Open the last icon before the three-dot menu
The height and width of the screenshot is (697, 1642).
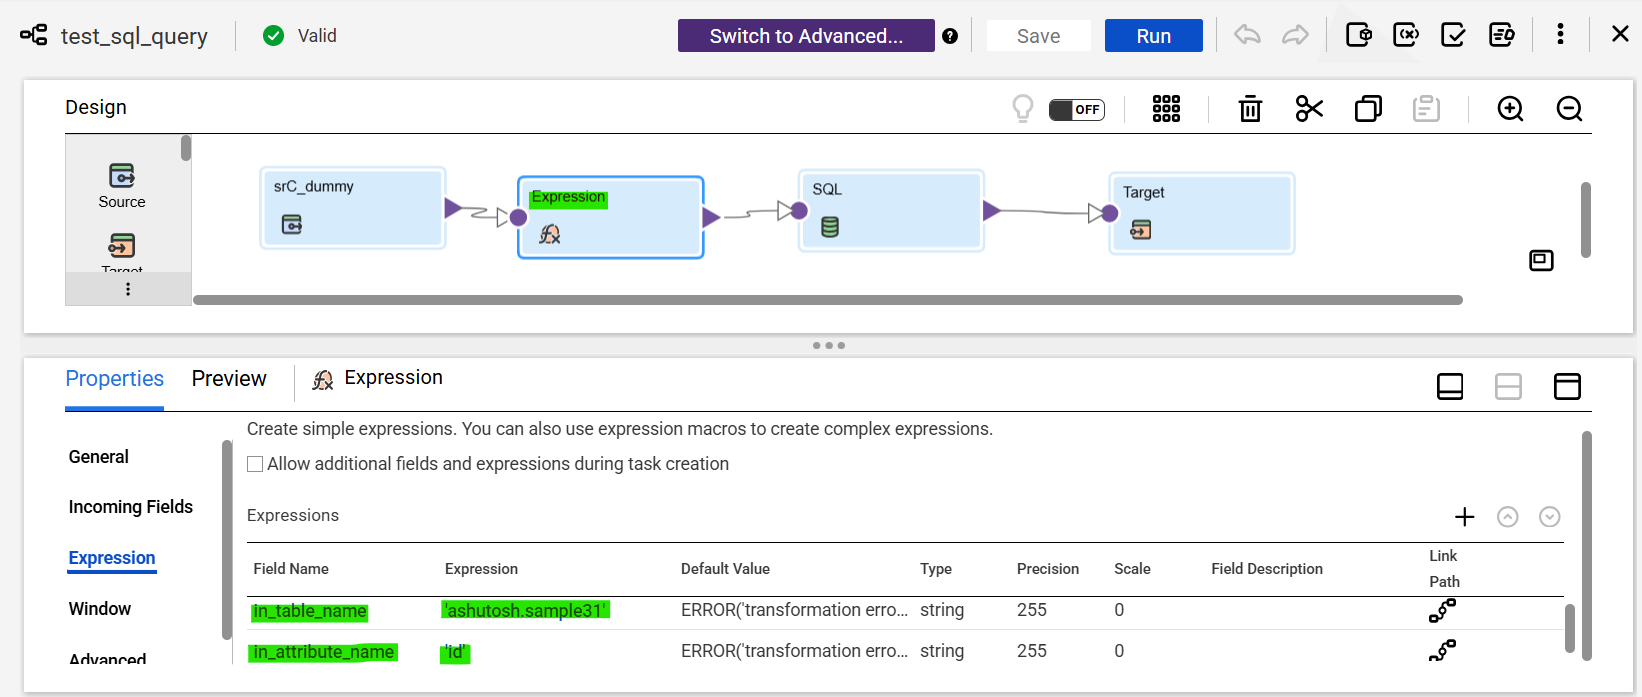coord(1501,35)
